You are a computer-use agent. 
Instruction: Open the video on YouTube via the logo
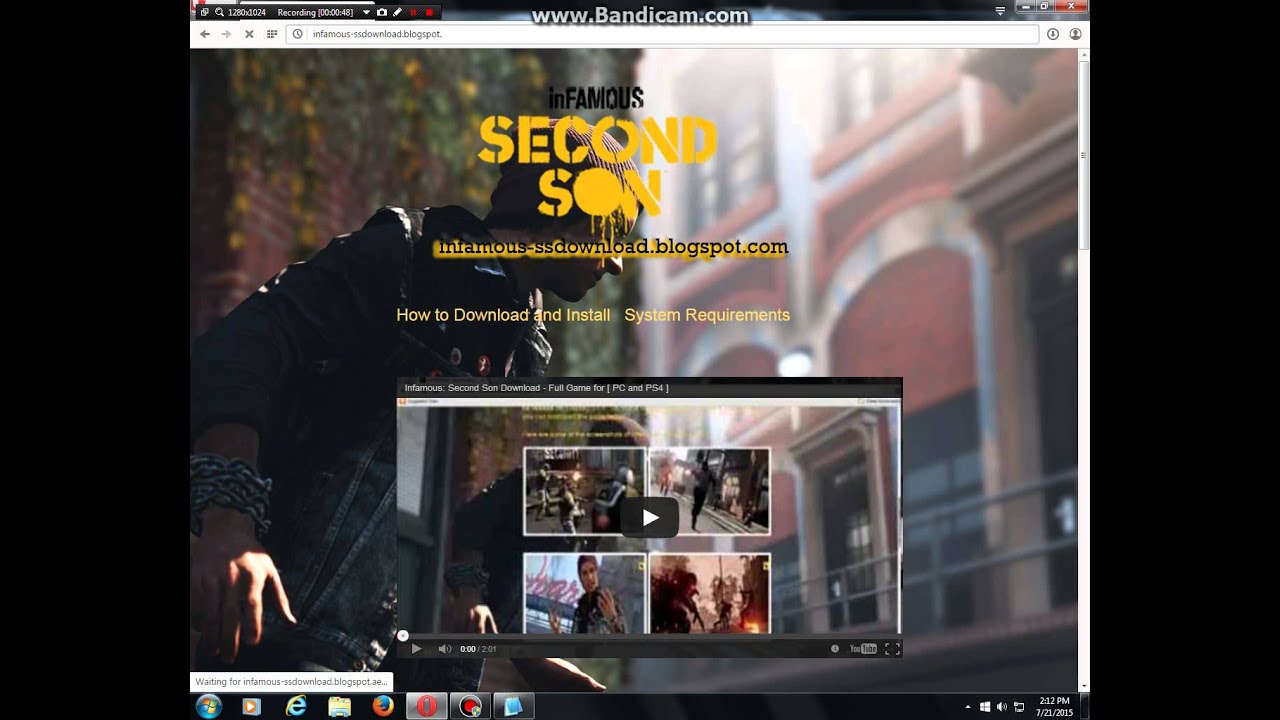(x=863, y=648)
